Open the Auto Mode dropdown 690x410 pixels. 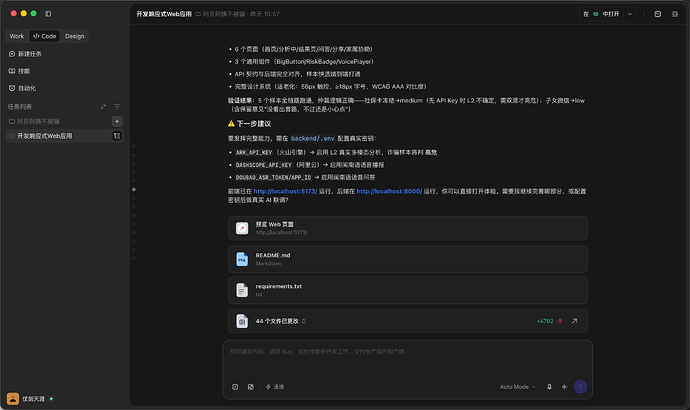coord(518,387)
